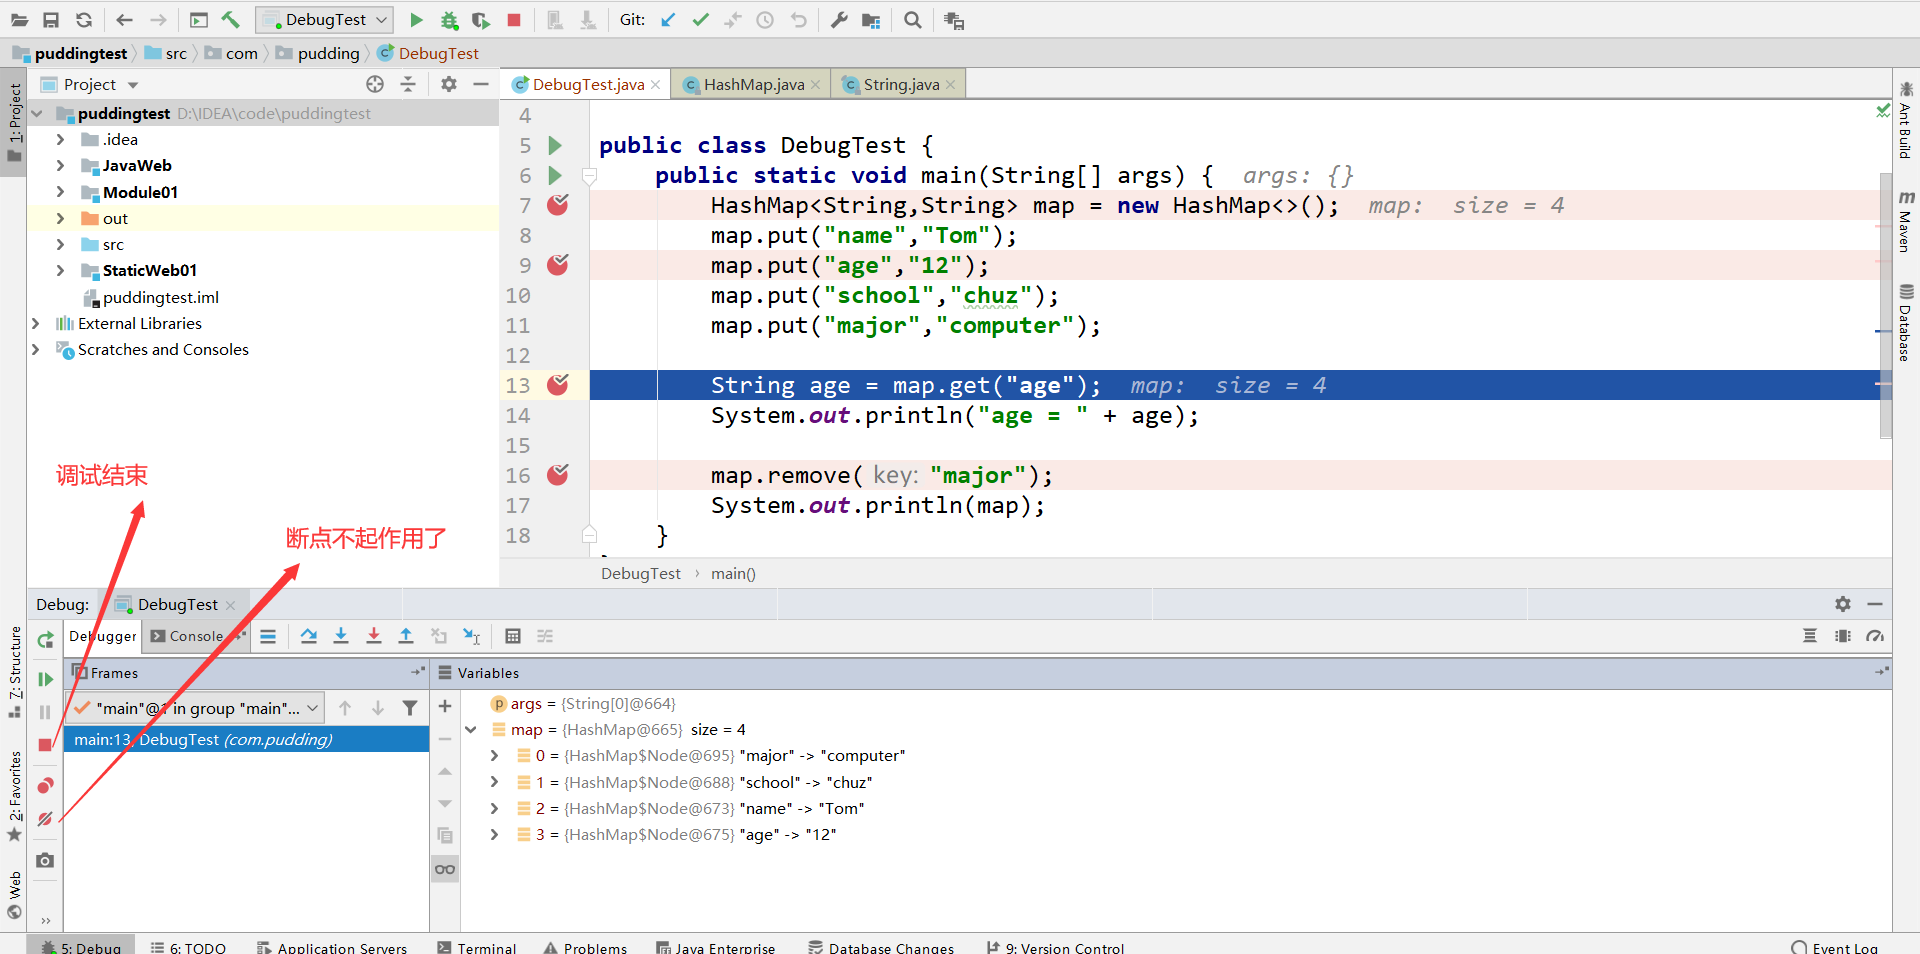Click Evaluate Expression calculator icon
The image size is (1920, 954).
point(513,636)
